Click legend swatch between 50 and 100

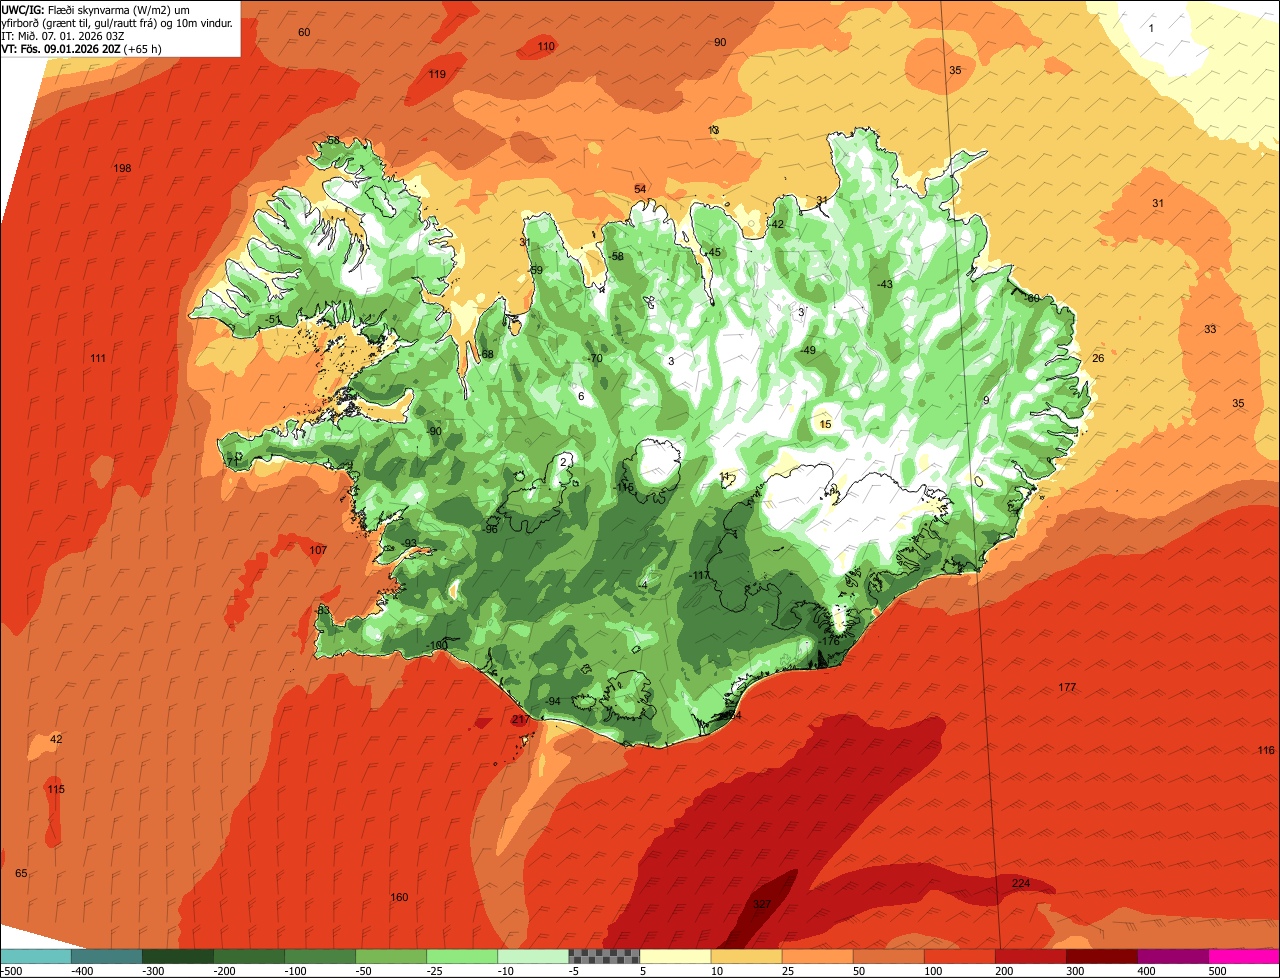click(888, 956)
